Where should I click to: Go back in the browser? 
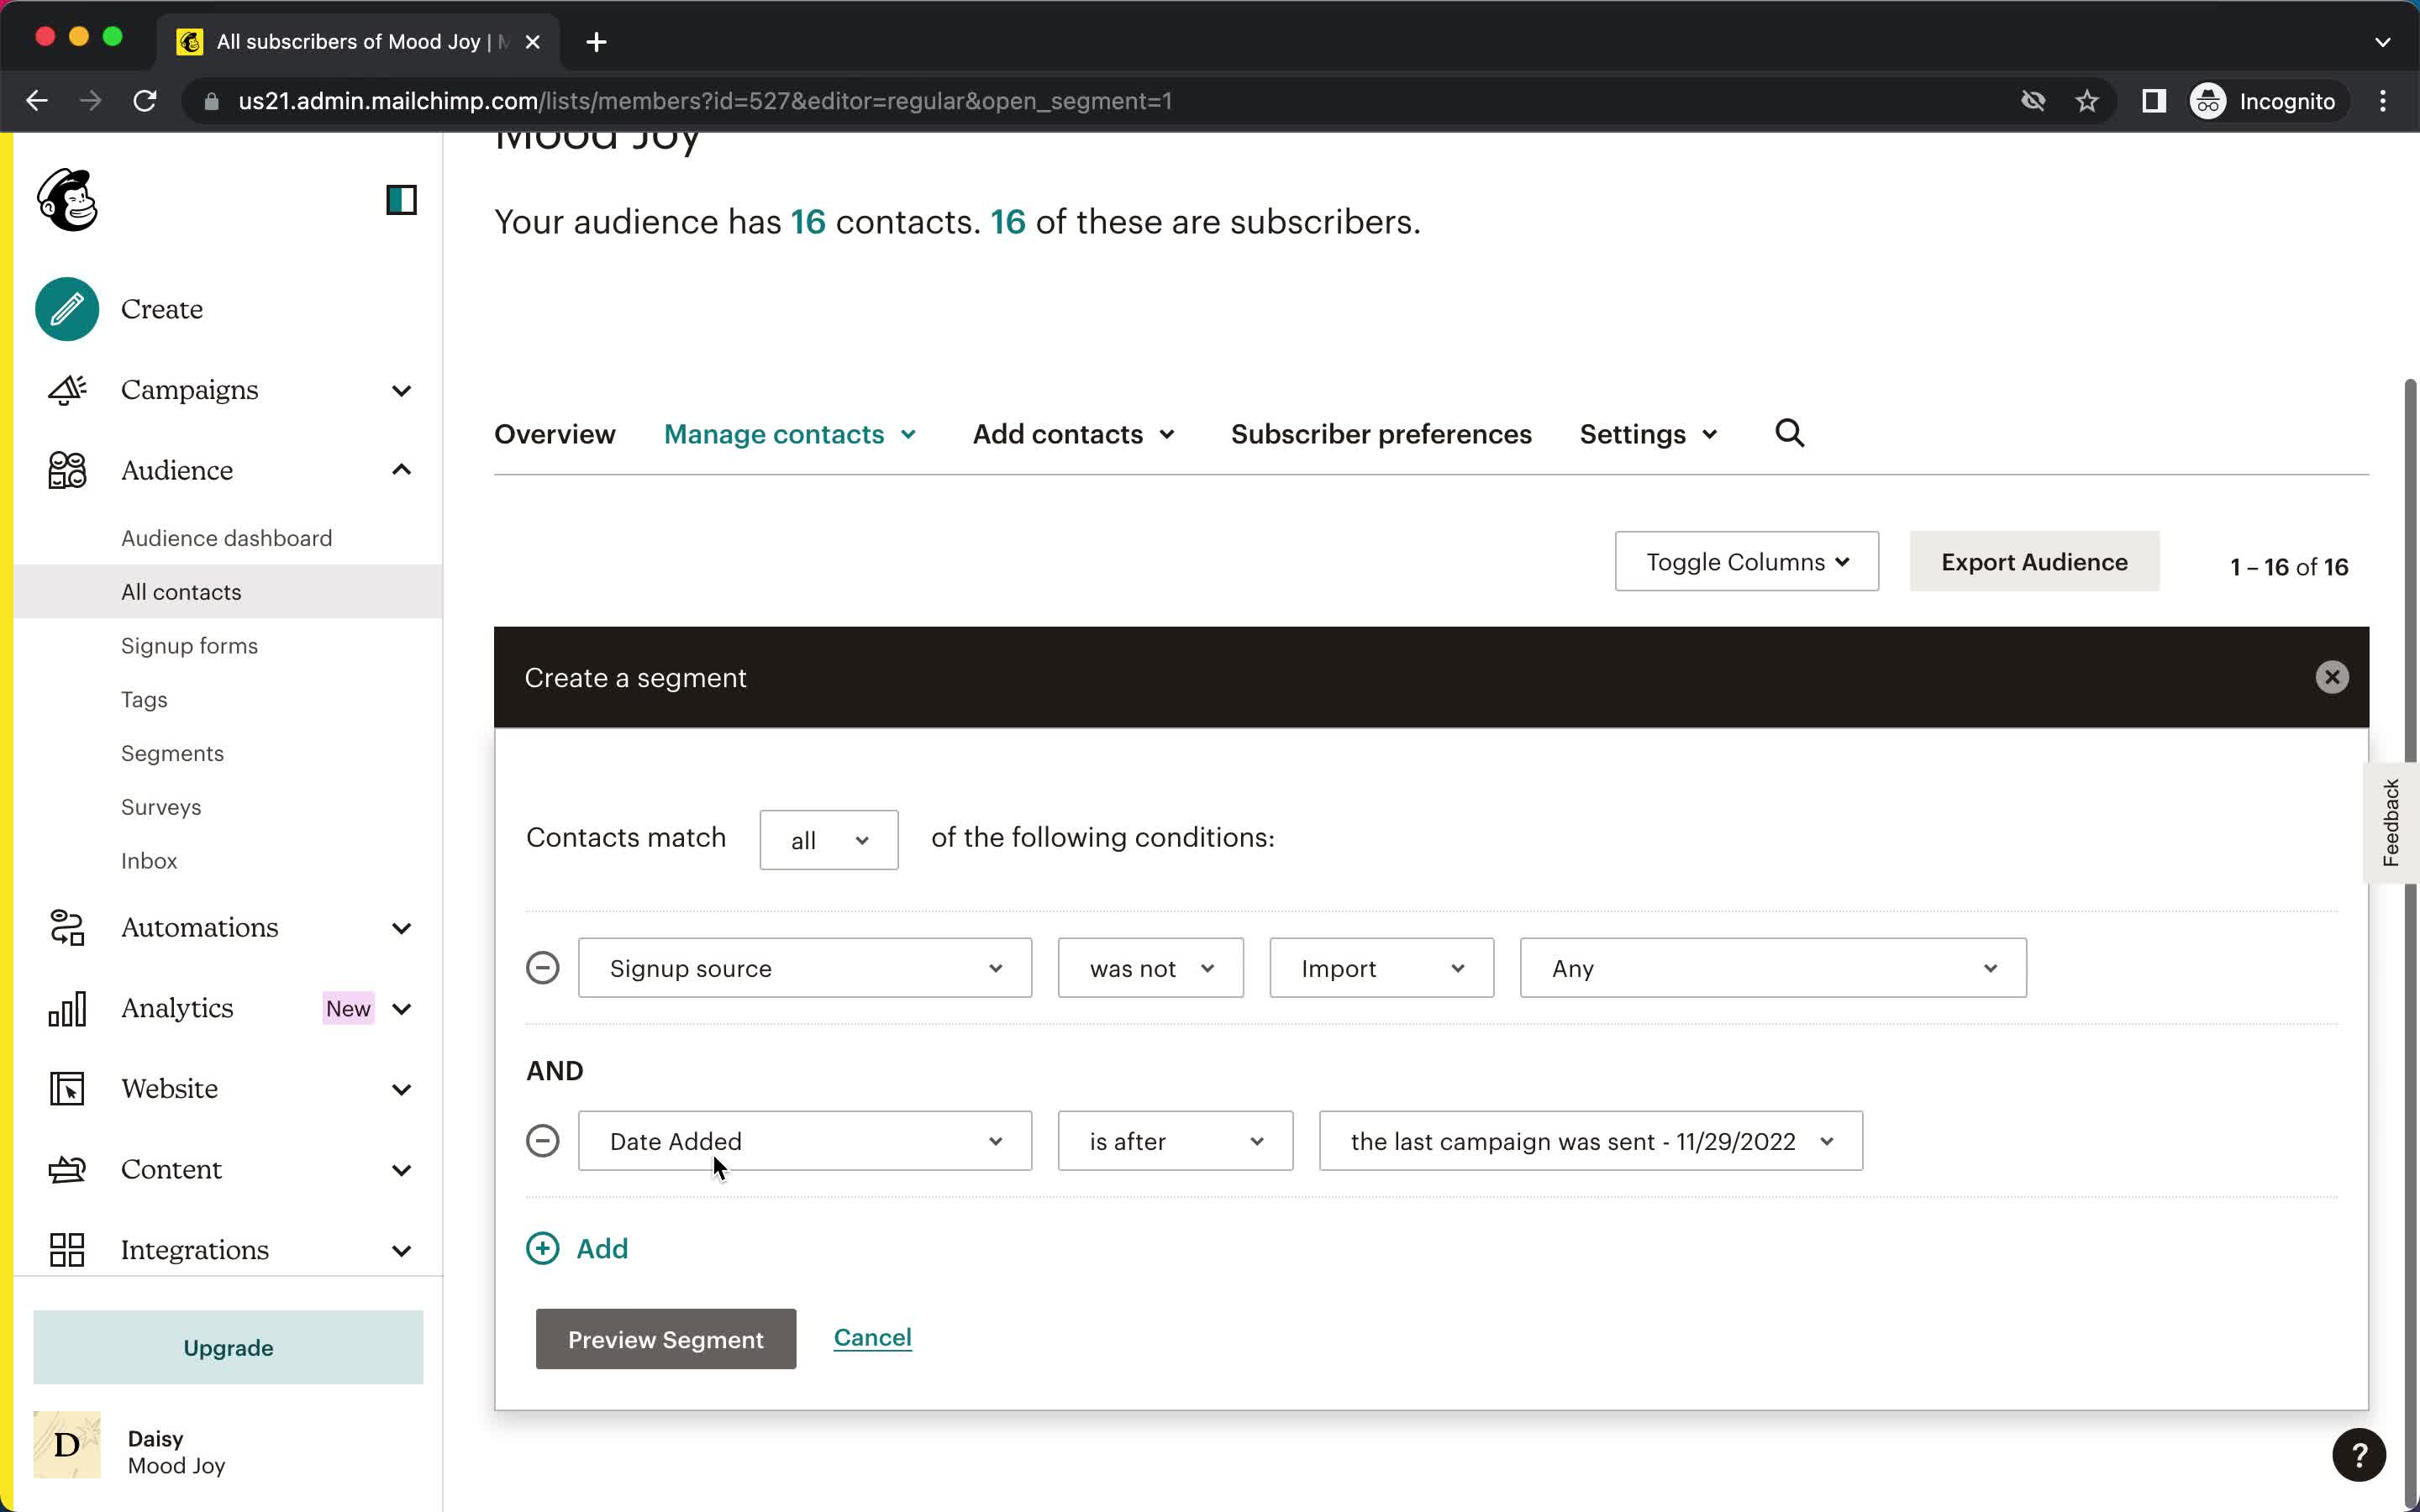(x=37, y=101)
